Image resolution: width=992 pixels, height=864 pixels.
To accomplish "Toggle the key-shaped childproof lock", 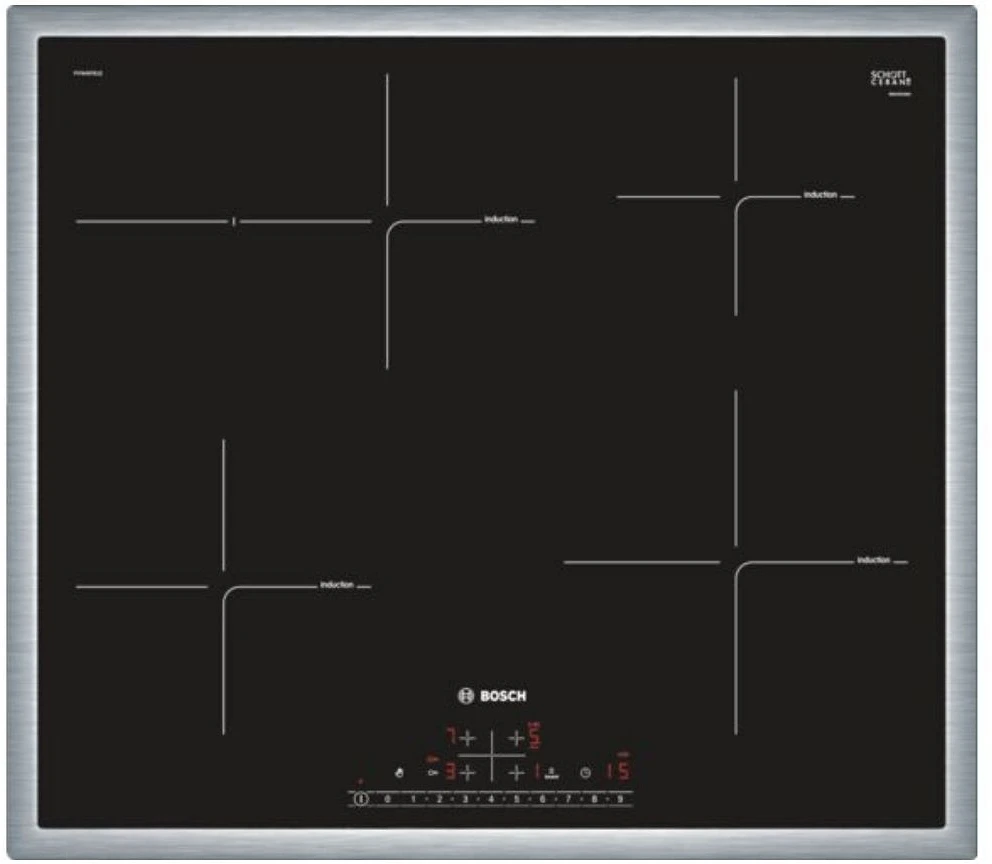I will point(431,772).
